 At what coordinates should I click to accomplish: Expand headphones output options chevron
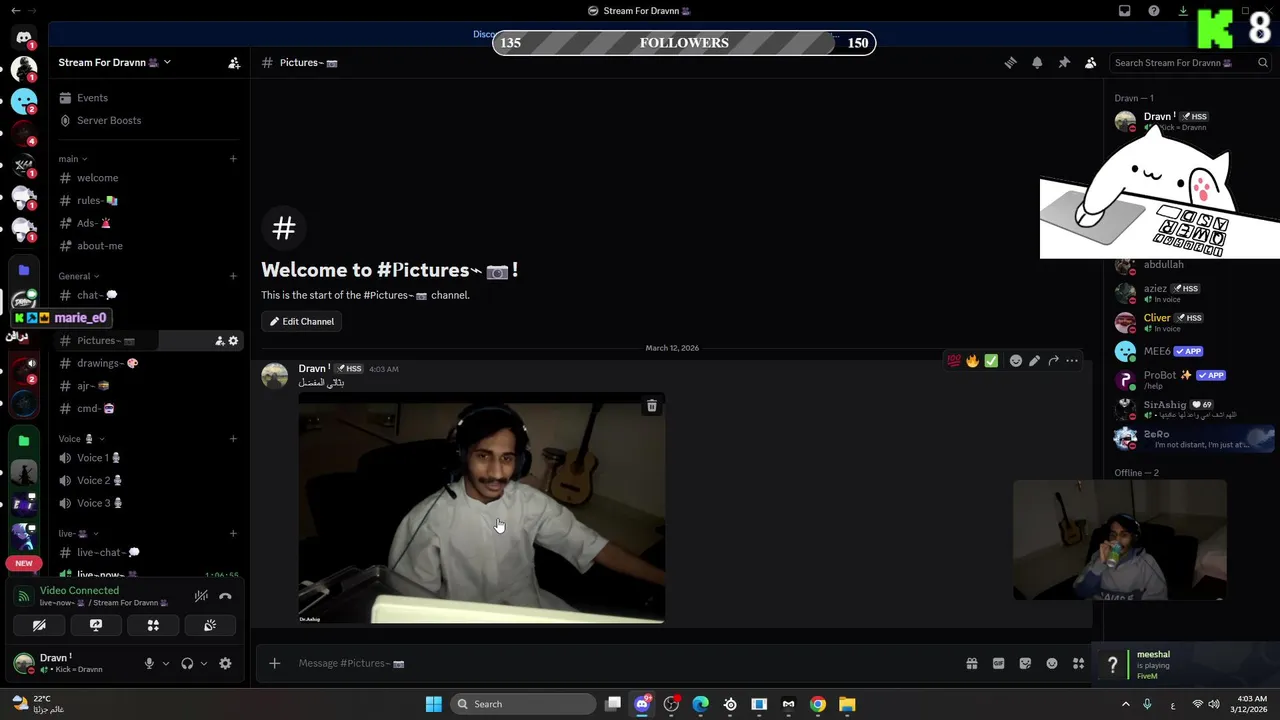(x=204, y=663)
